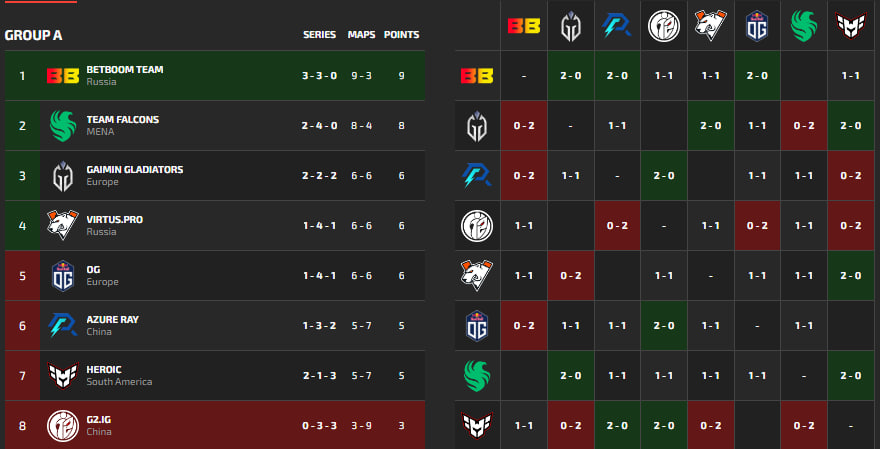Screen dimensions: 880x449
Task: Click the SERIES column header
Action: [320, 35]
